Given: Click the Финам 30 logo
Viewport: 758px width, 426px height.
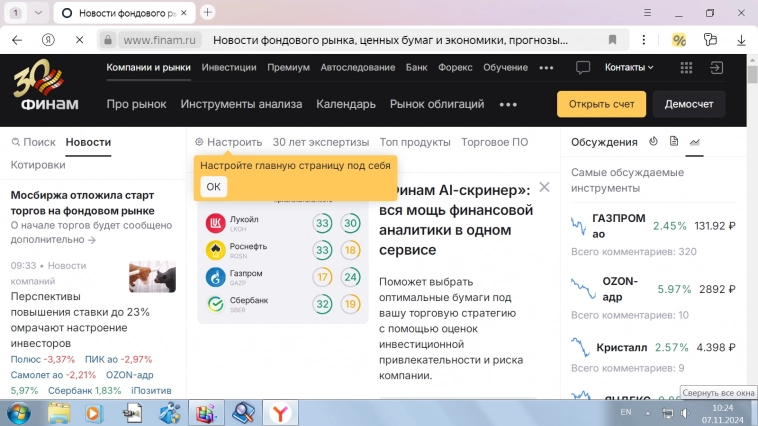Looking at the screenshot, I should 45,85.
